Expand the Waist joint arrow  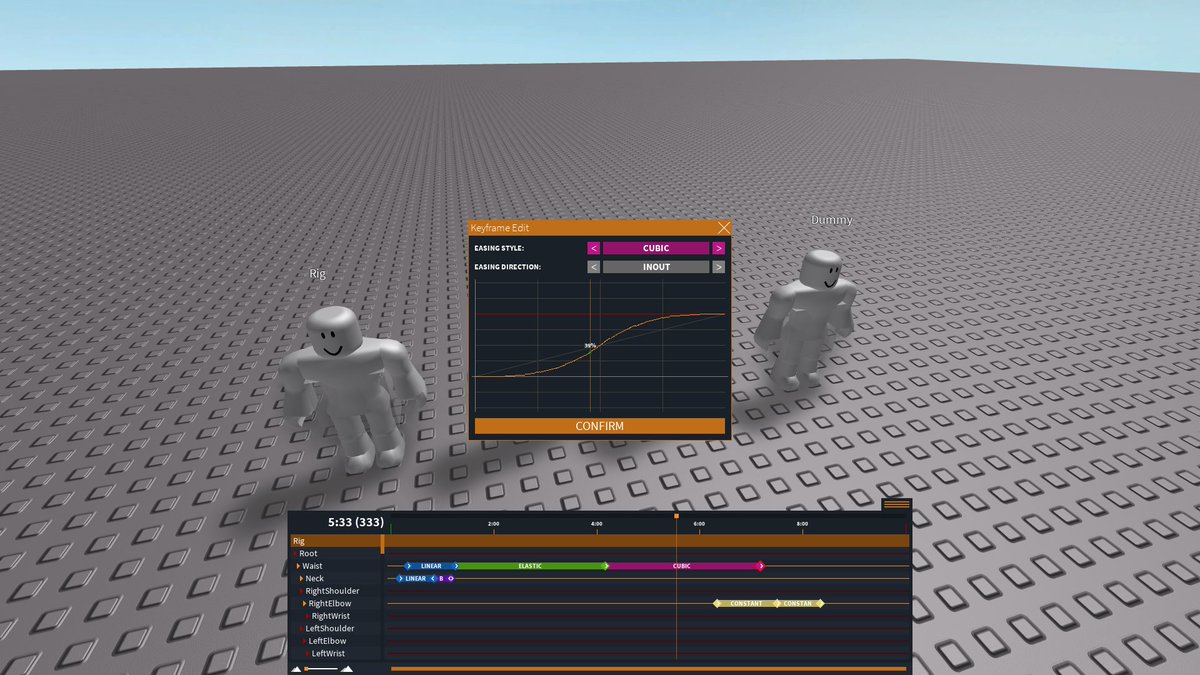(297, 566)
